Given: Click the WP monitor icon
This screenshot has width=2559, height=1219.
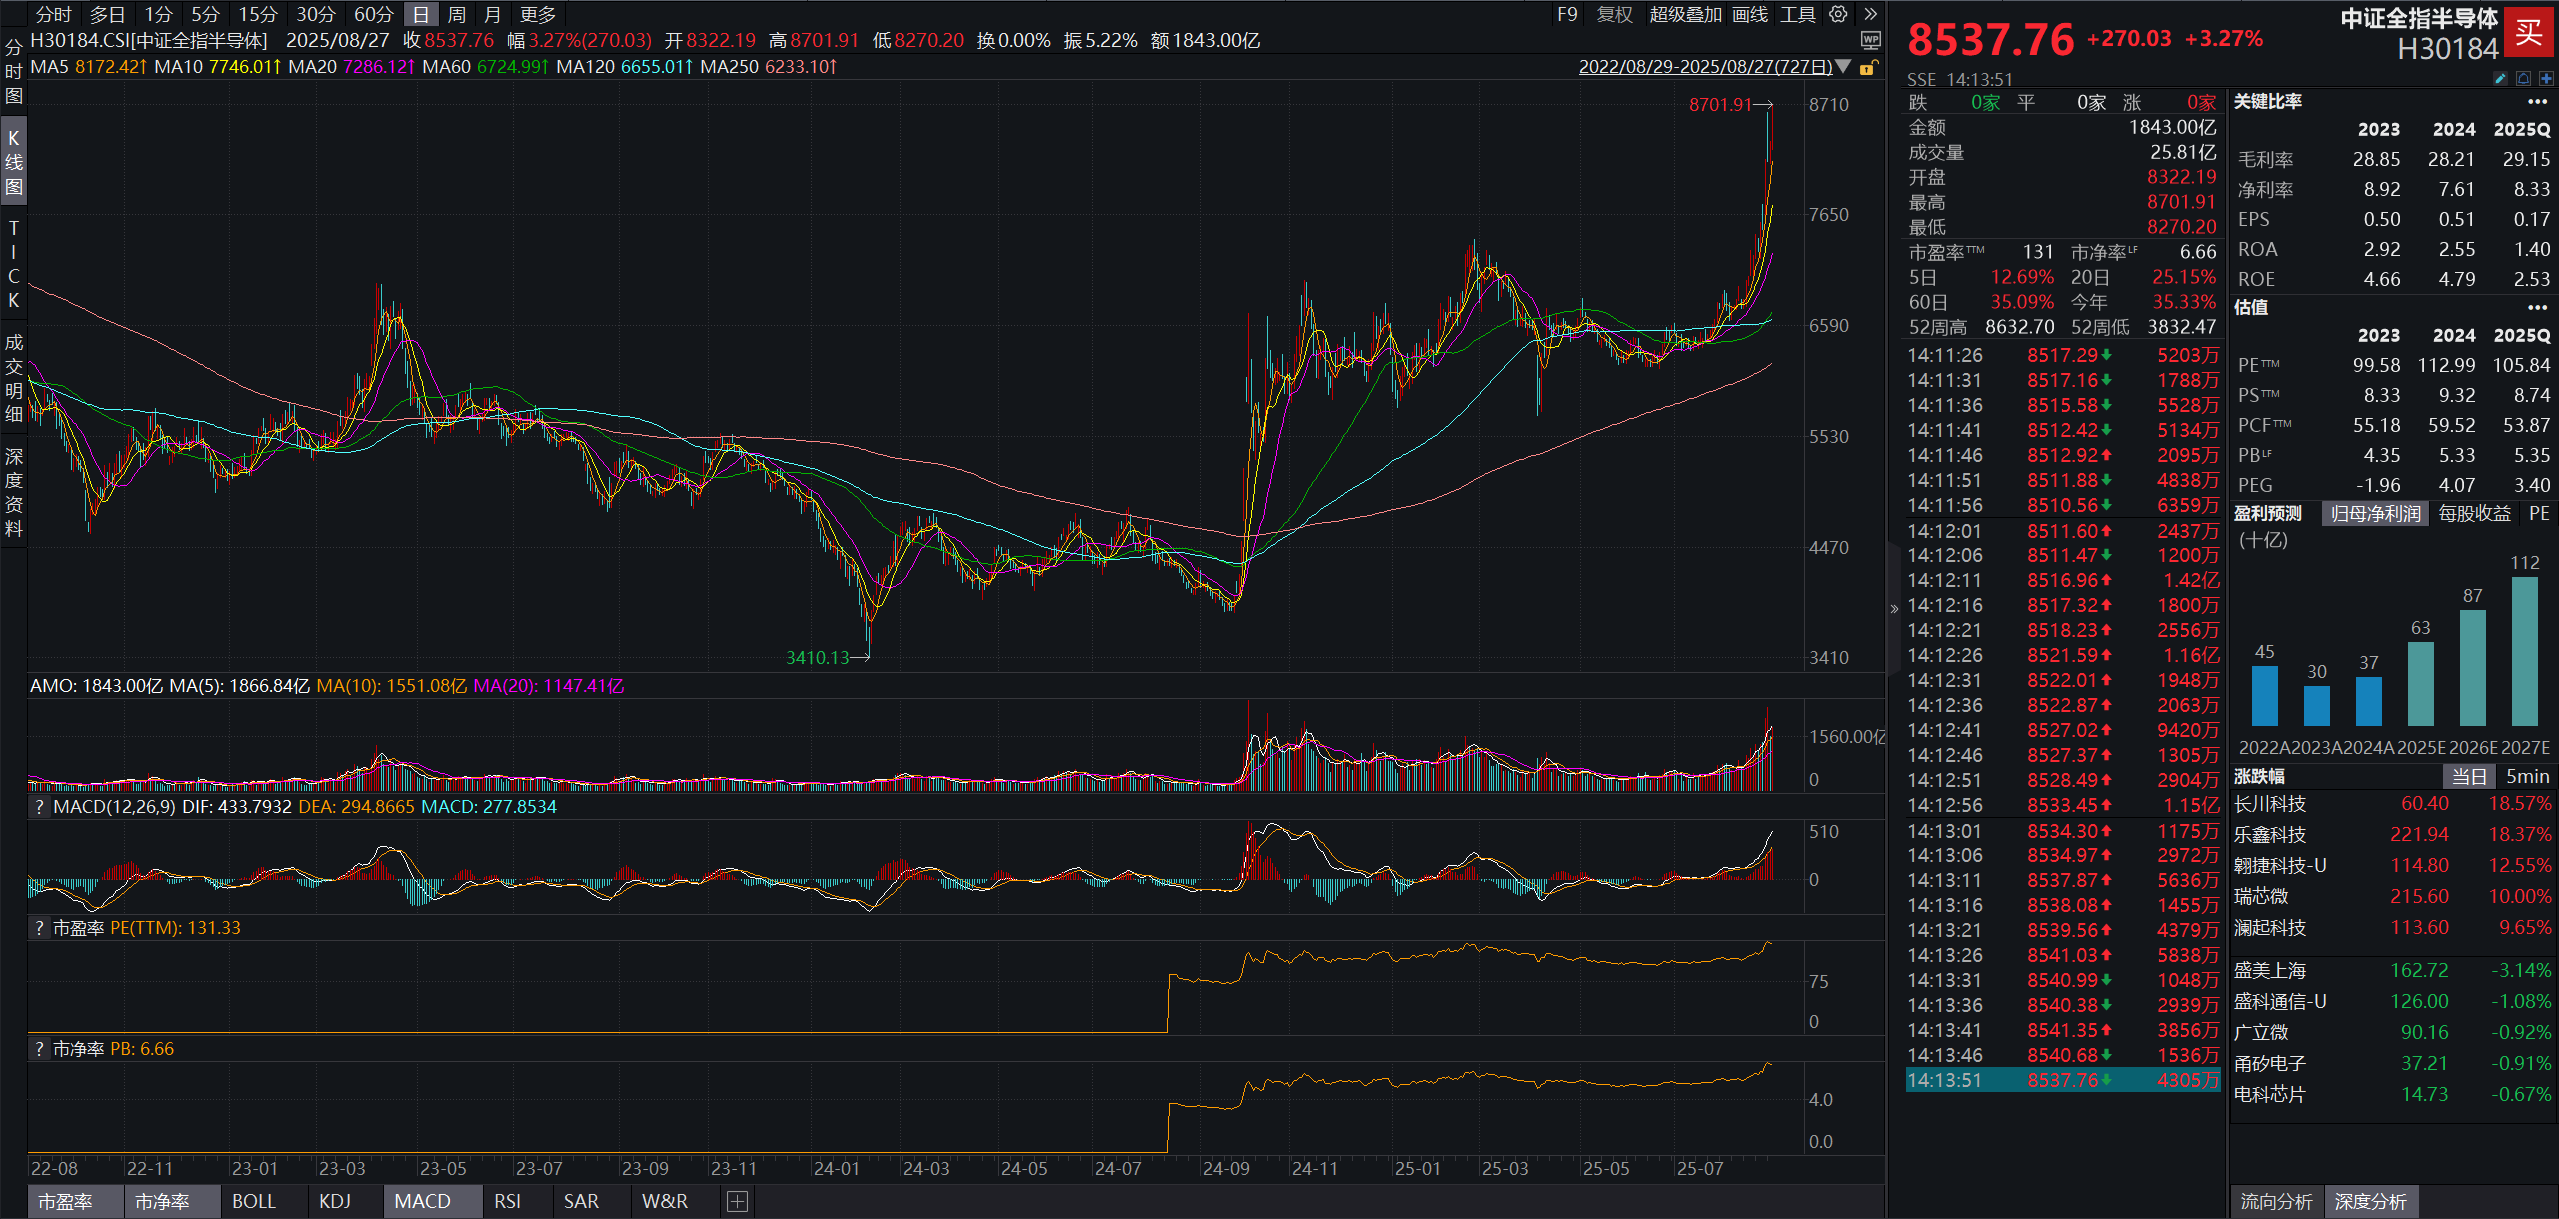Looking at the screenshot, I should (x=1870, y=40).
